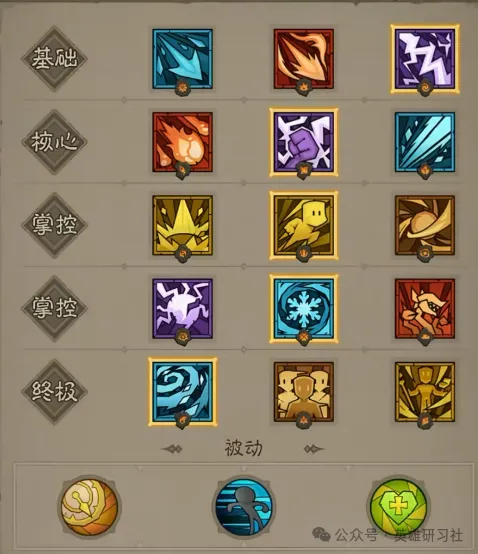This screenshot has width=478, height=554.
Task: Select the blue running figure passive
Action: pyautogui.click(x=244, y=507)
